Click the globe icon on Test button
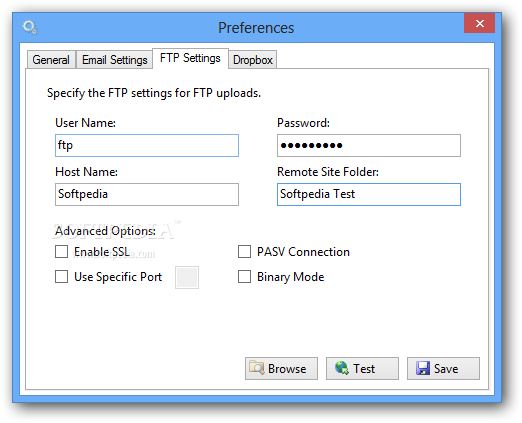This screenshot has height=423, width=522. (342, 368)
